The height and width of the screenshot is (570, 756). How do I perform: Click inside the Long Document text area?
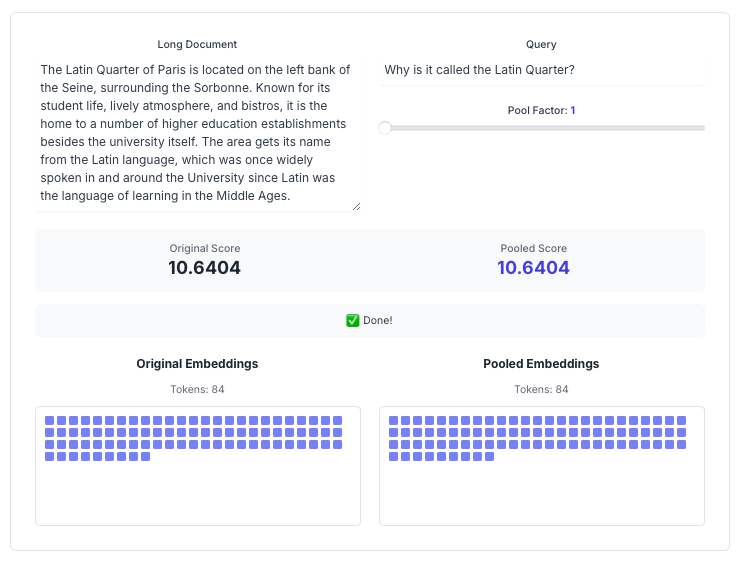(x=198, y=133)
